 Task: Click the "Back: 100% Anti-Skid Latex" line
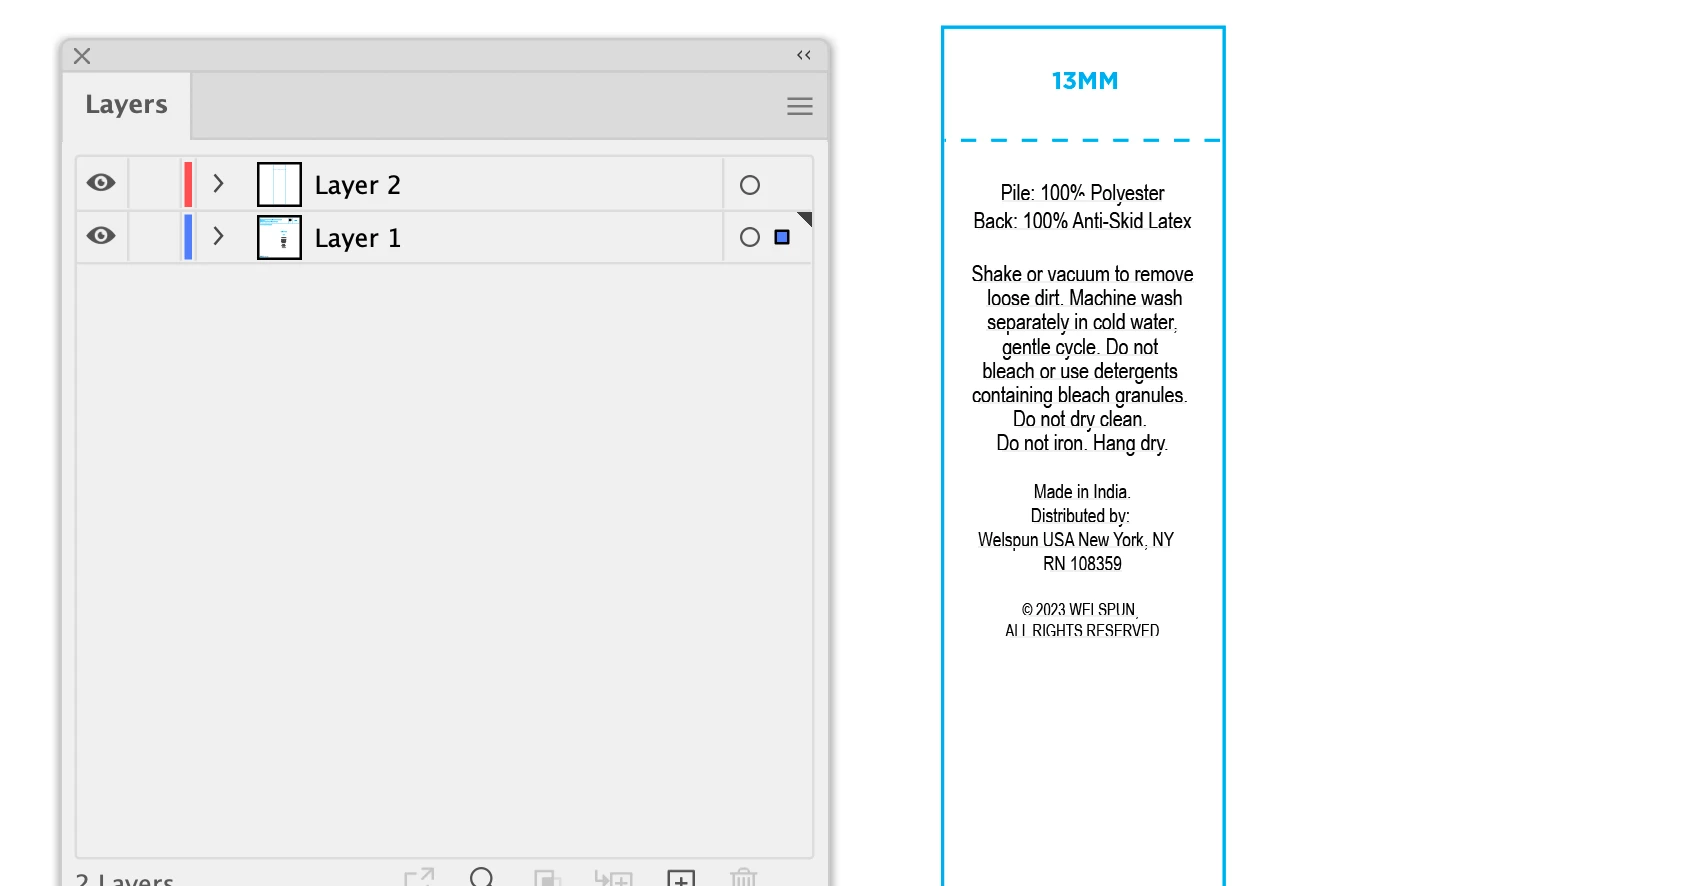click(1083, 221)
